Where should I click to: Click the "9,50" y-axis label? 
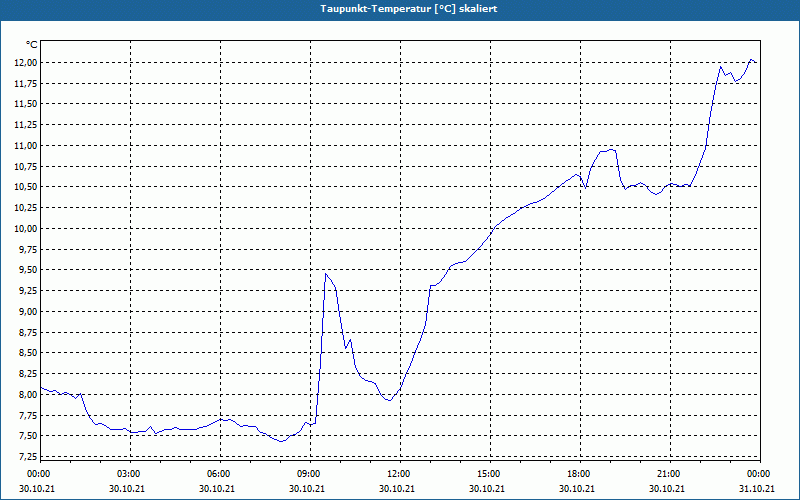[x=29, y=270]
